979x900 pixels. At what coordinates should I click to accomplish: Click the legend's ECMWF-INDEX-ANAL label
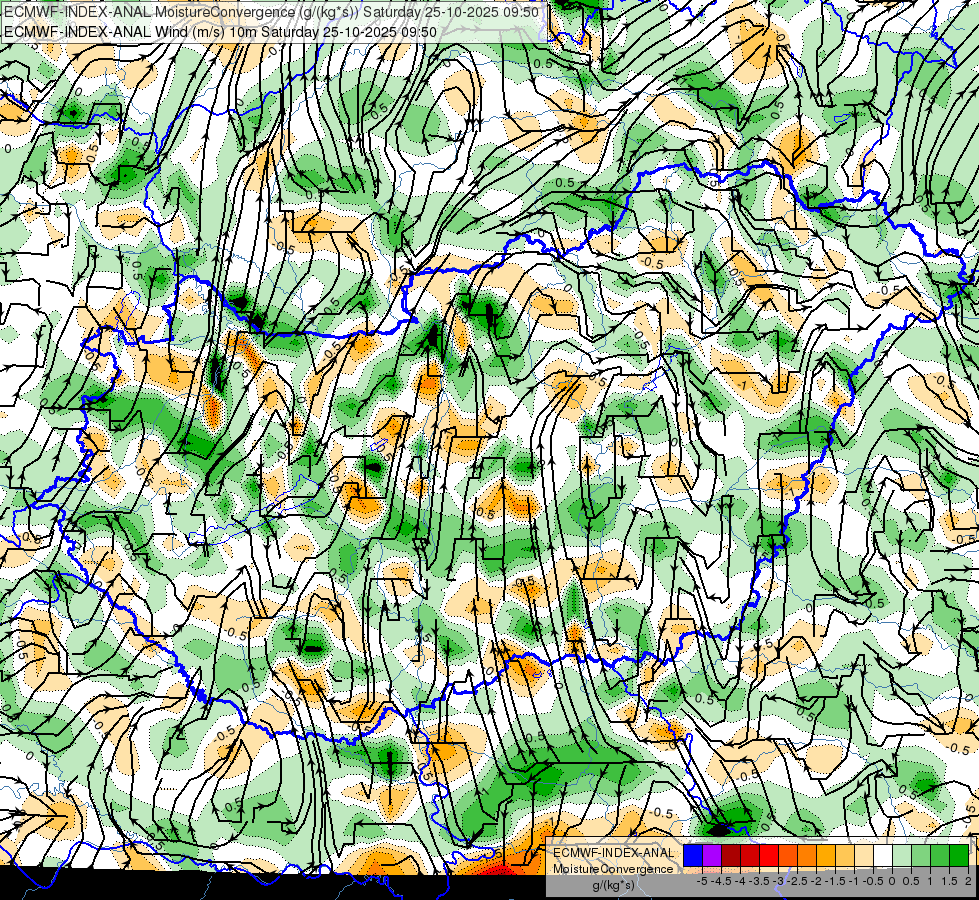(x=614, y=853)
